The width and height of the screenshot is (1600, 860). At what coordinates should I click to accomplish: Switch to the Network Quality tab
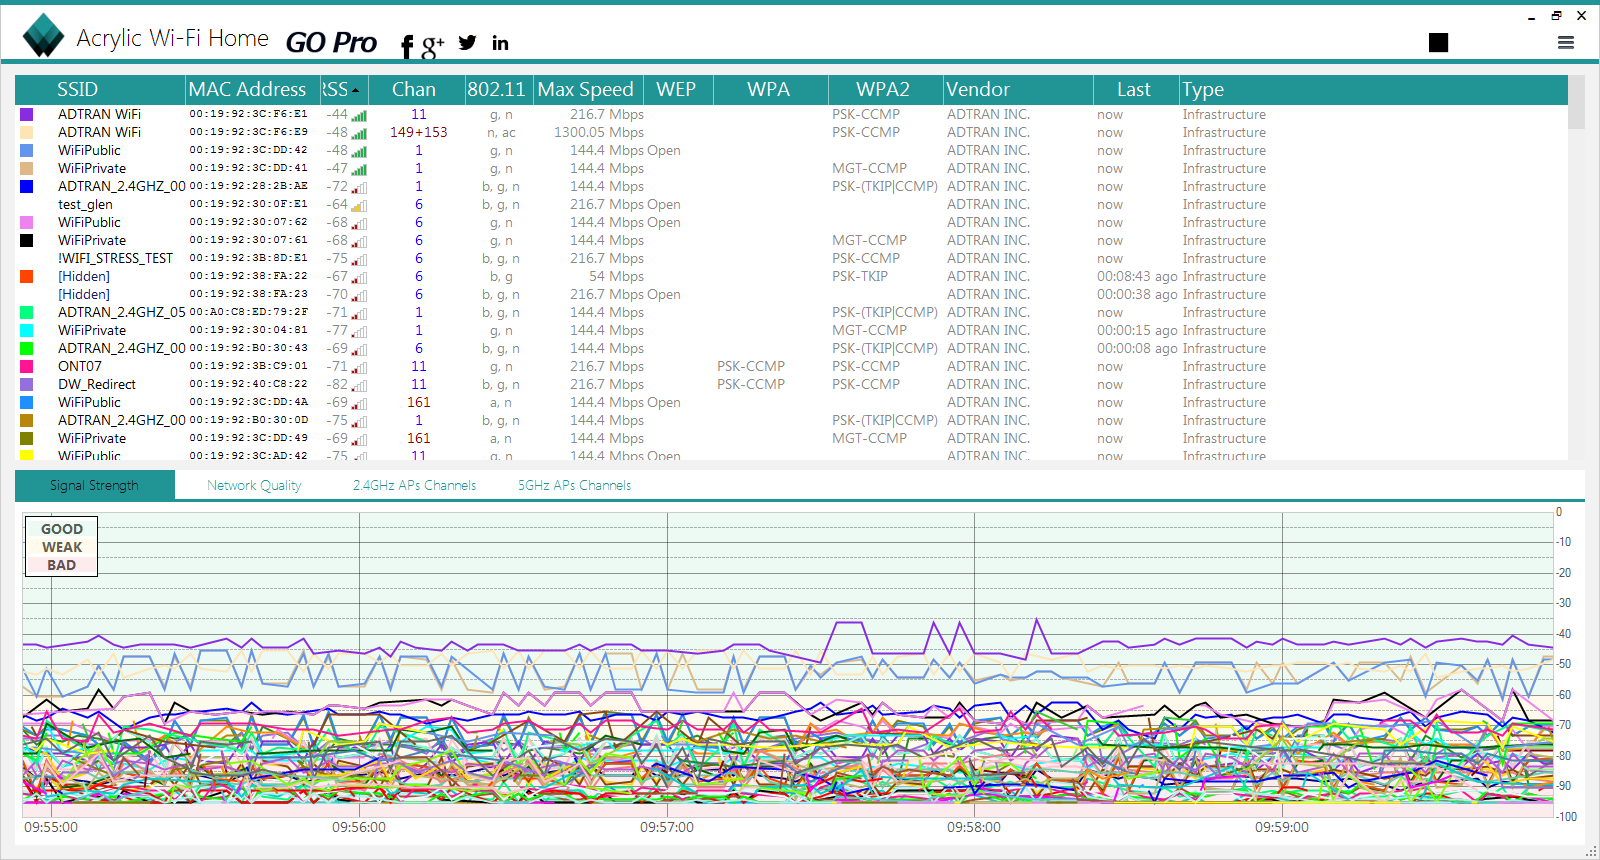254,485
